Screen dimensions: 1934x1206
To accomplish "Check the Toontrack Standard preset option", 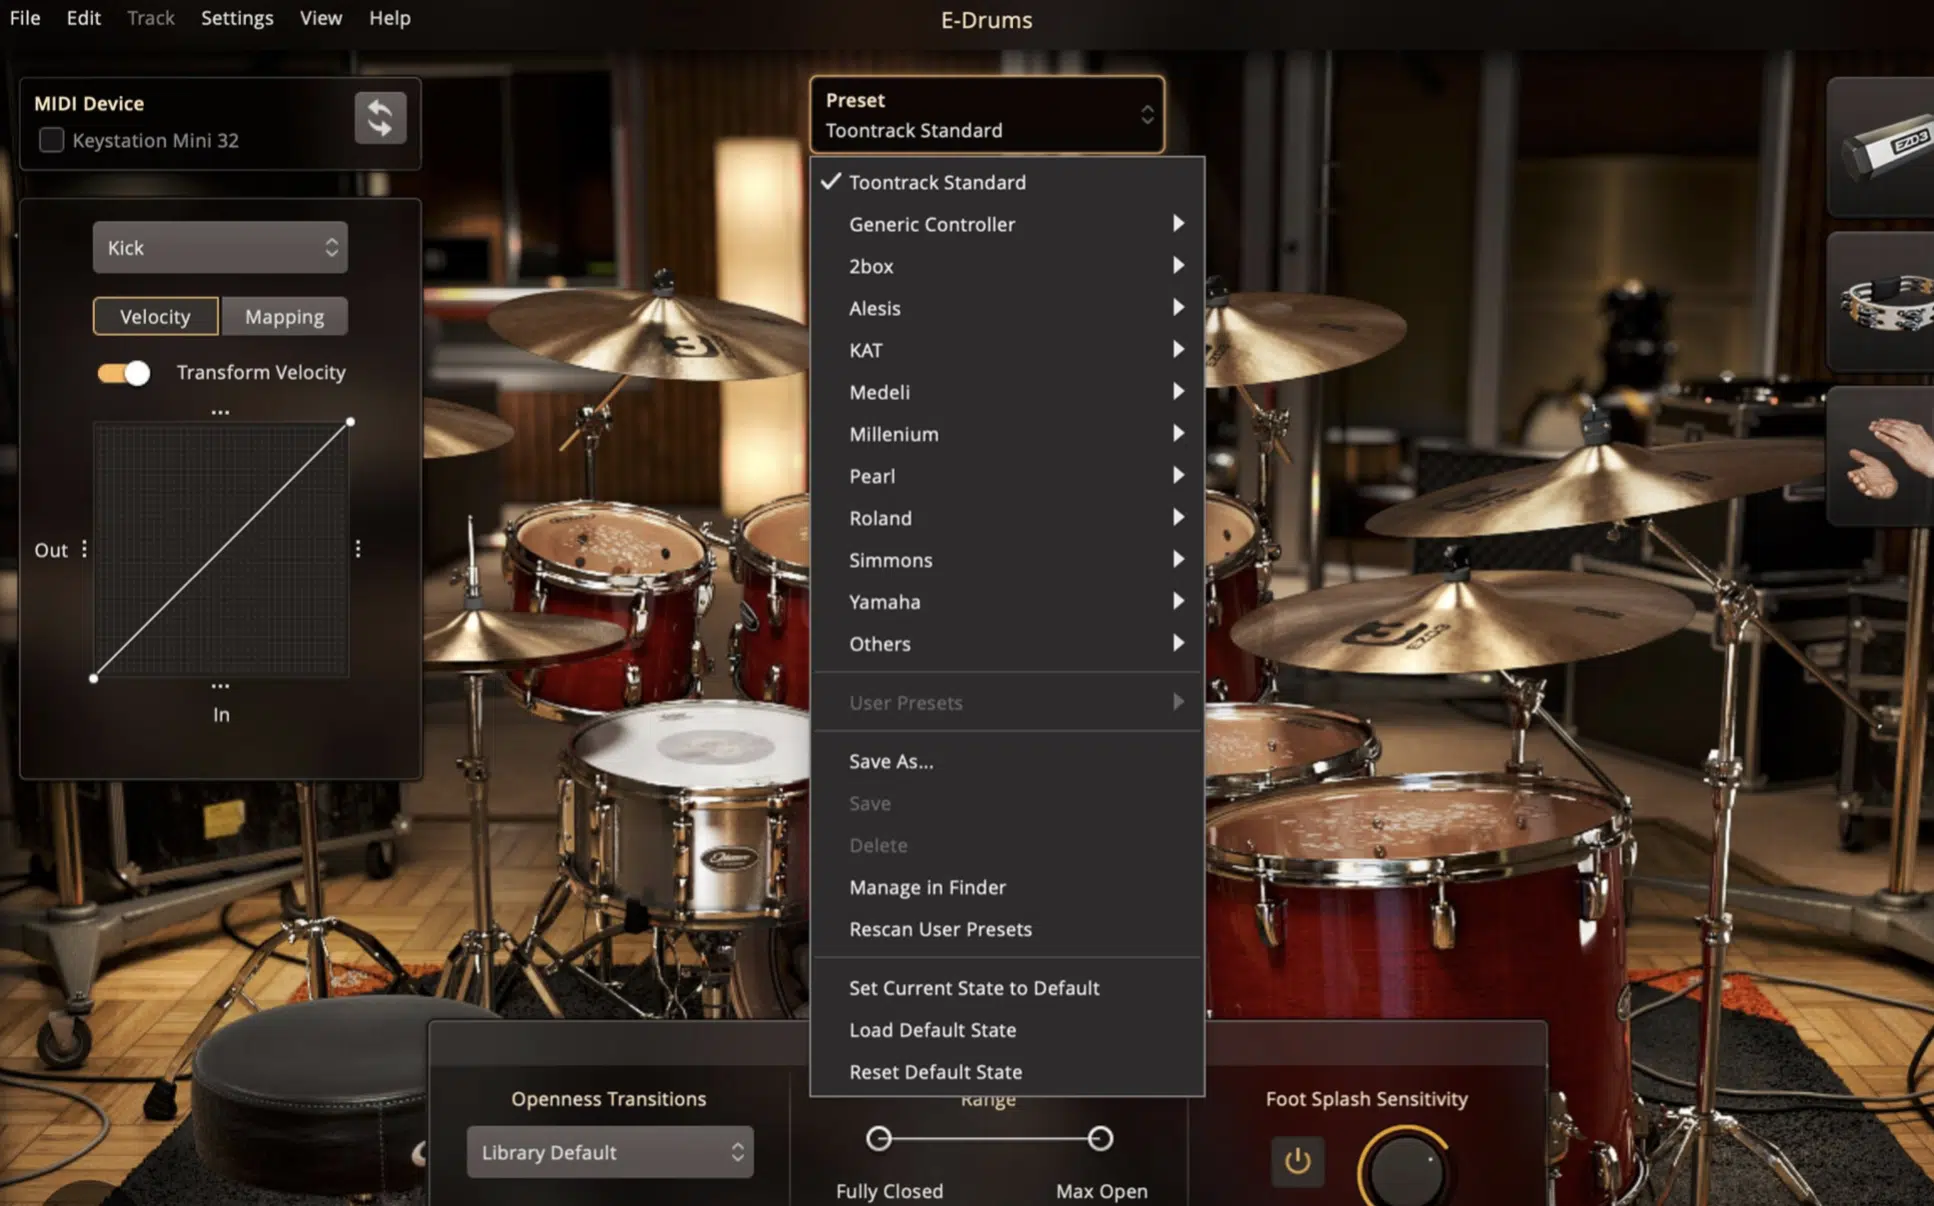I will (x=936, y=182).
